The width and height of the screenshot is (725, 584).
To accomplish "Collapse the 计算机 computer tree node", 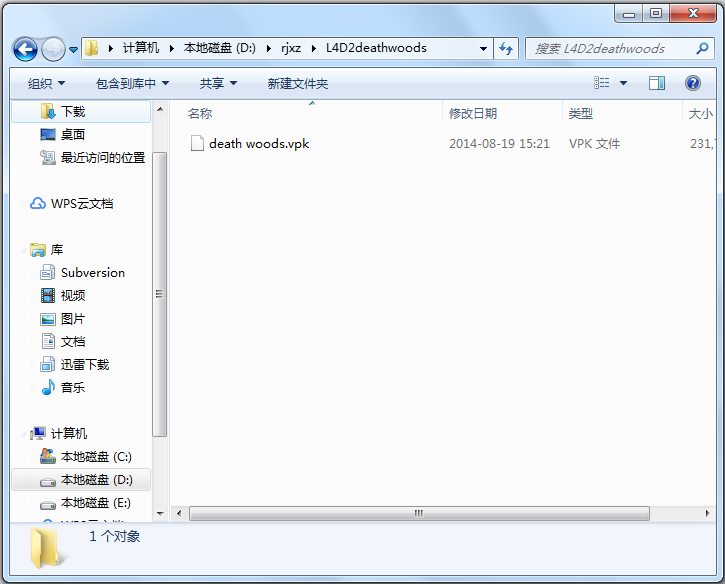I will [23, 434].
